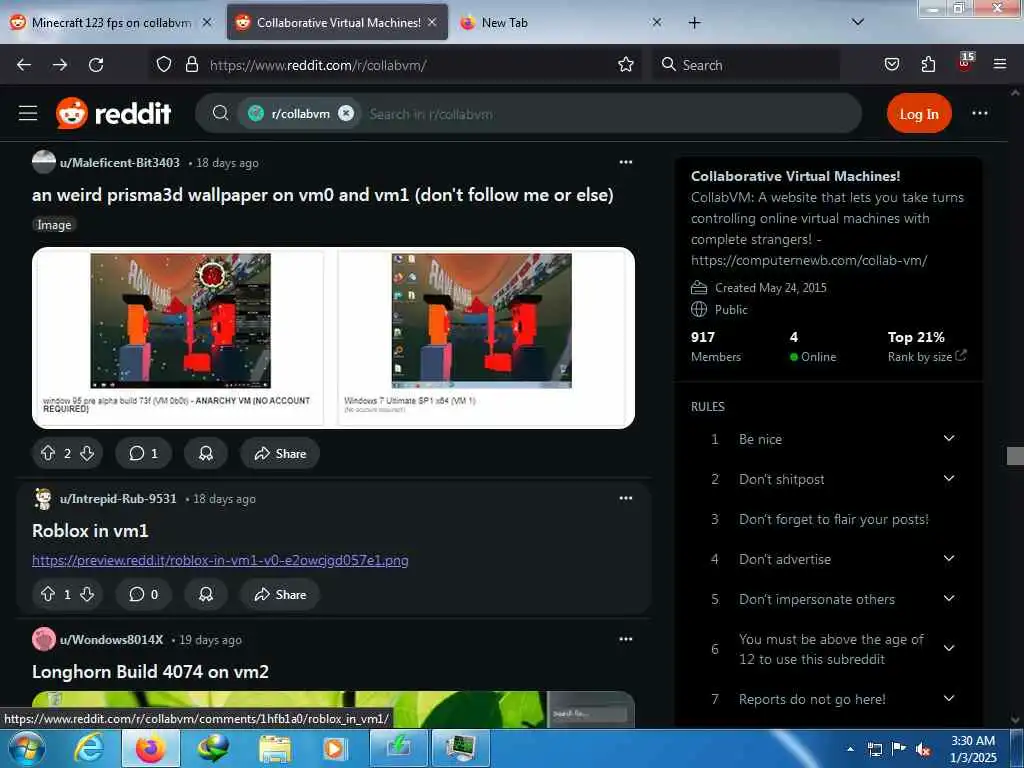Click the muted volume tray icon
The width and height of the screenshot is (1024, 768).
[x=923, y=750]
